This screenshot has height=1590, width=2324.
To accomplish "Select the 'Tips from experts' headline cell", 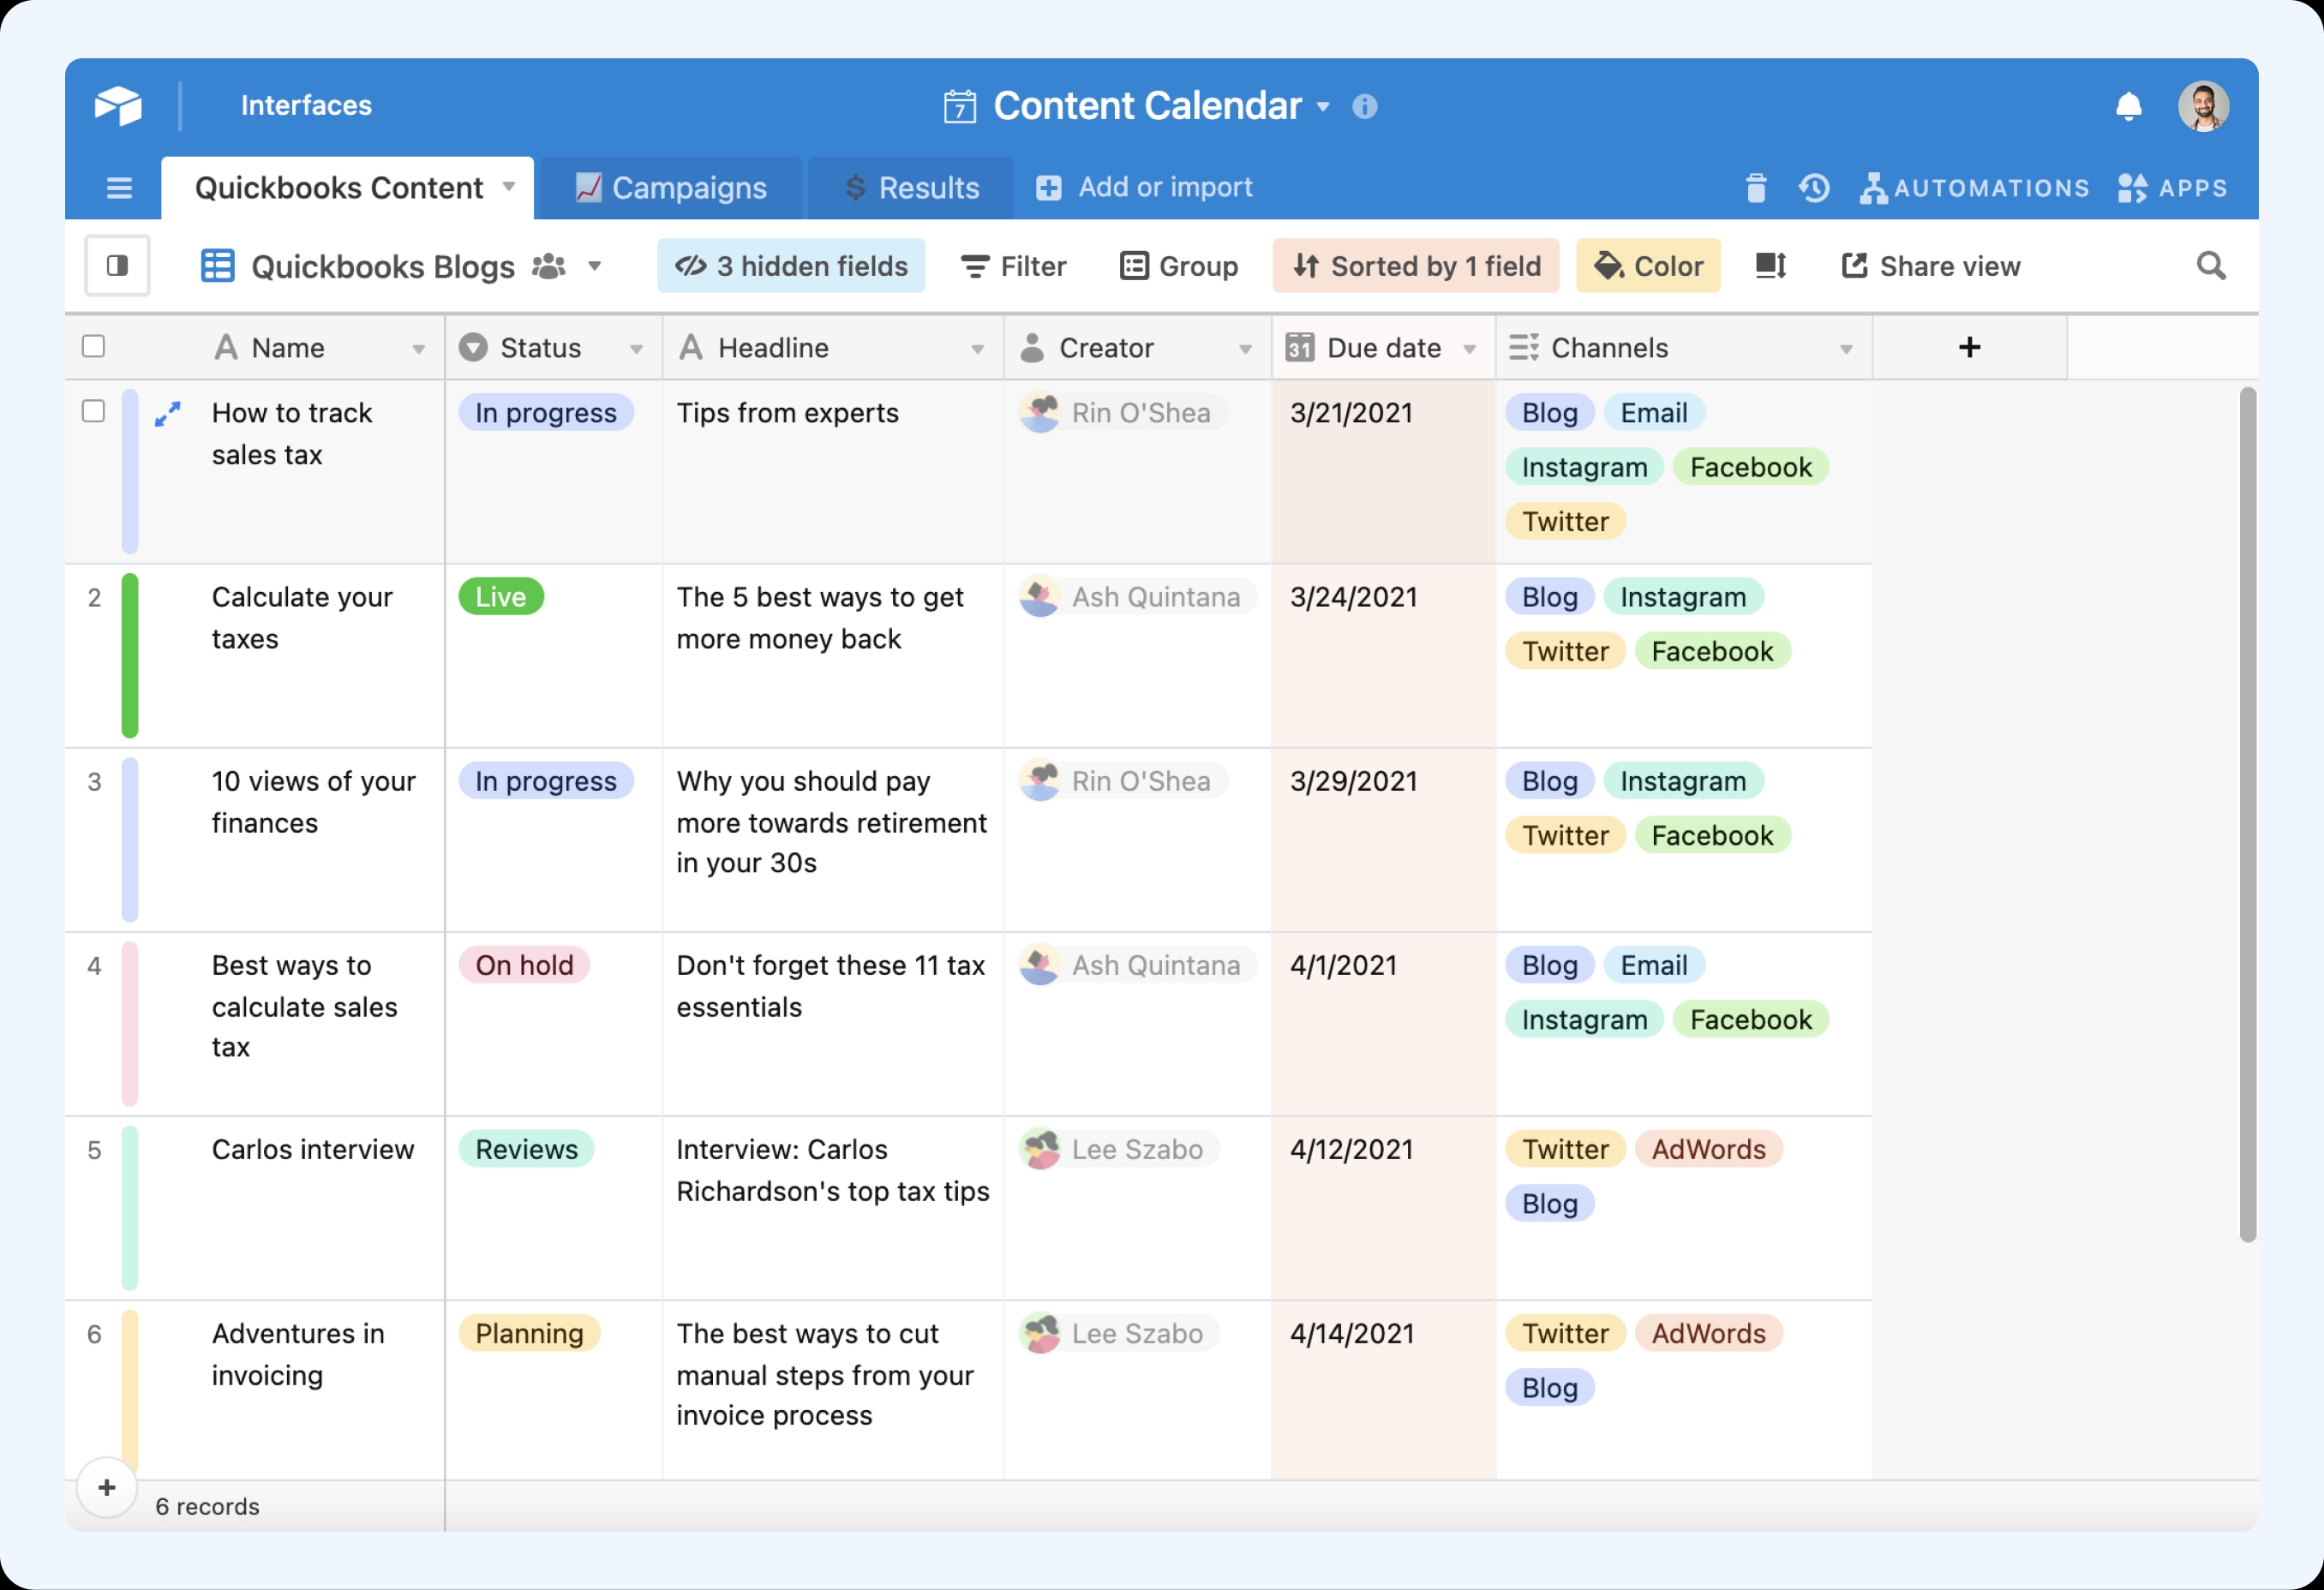I will click(x=833, y=472).
